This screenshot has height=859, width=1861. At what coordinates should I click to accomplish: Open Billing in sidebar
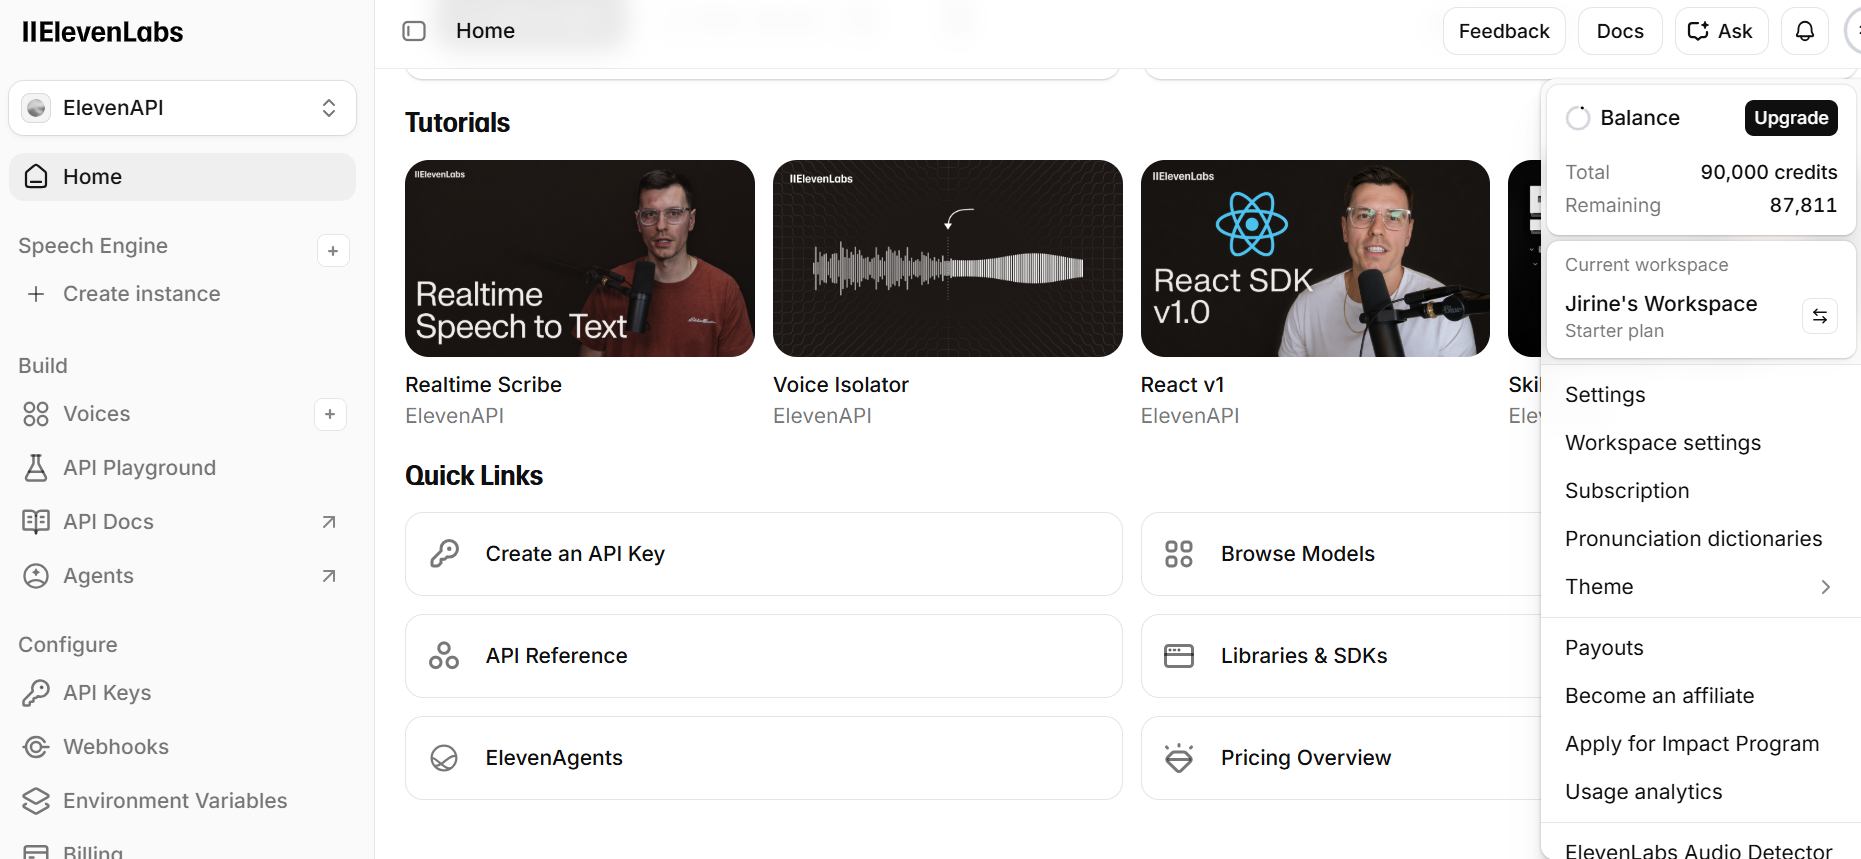(93, 851)
